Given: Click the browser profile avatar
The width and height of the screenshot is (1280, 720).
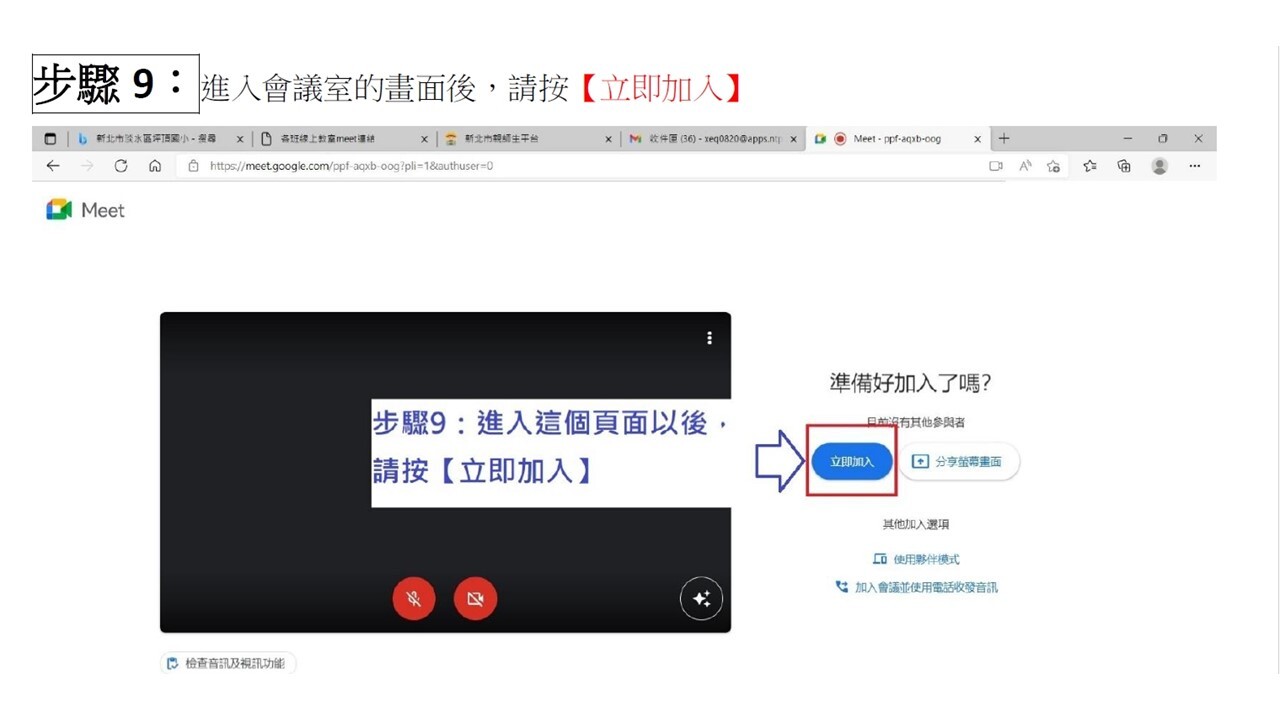Looking at the screenshot, I should tap(1160, 166).
